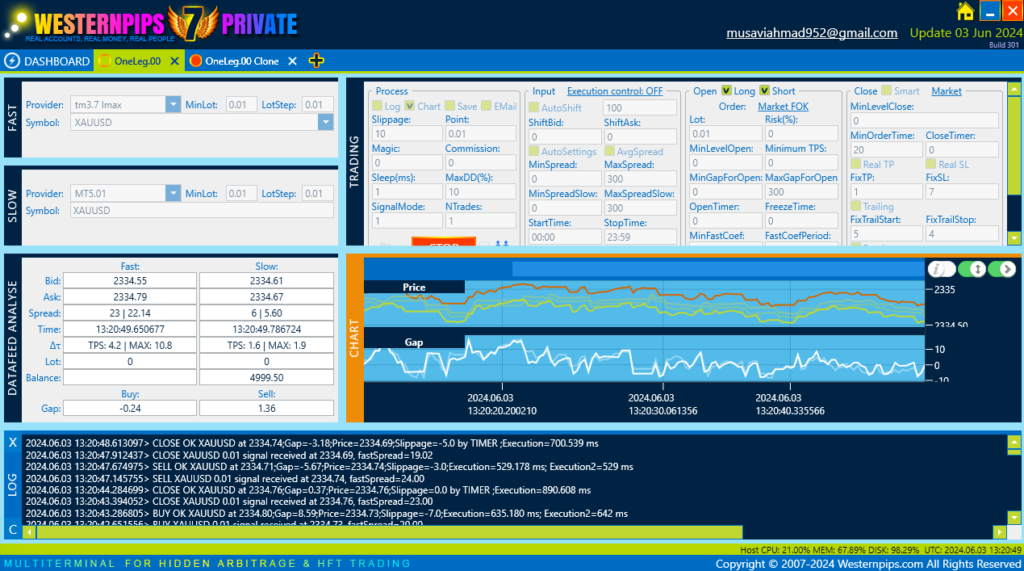Click the orange STOP button
Viewport: 1024px width, 571px height.
pyautogui.click(x=443, y=242)
